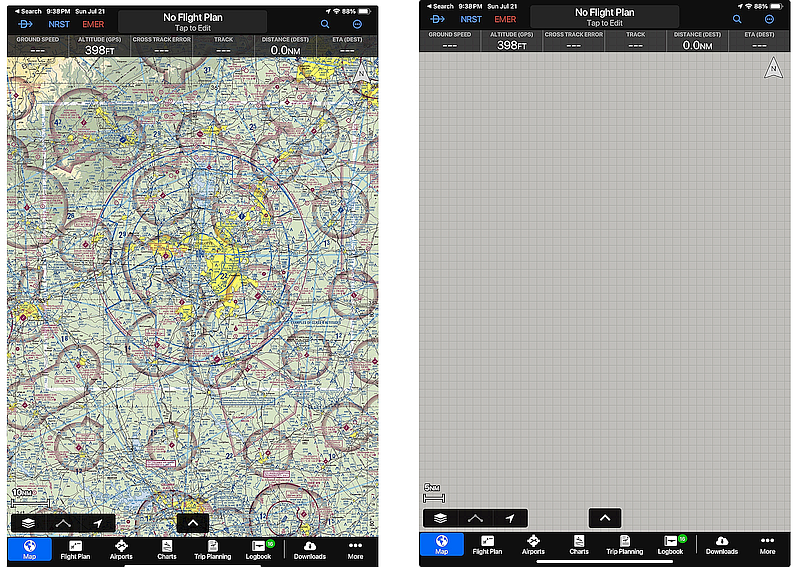Open Airports tab in right screenshot
Image resolution: width=800 pixels, height=567 pixels.
pyautogui.click(x=533, y=545)
